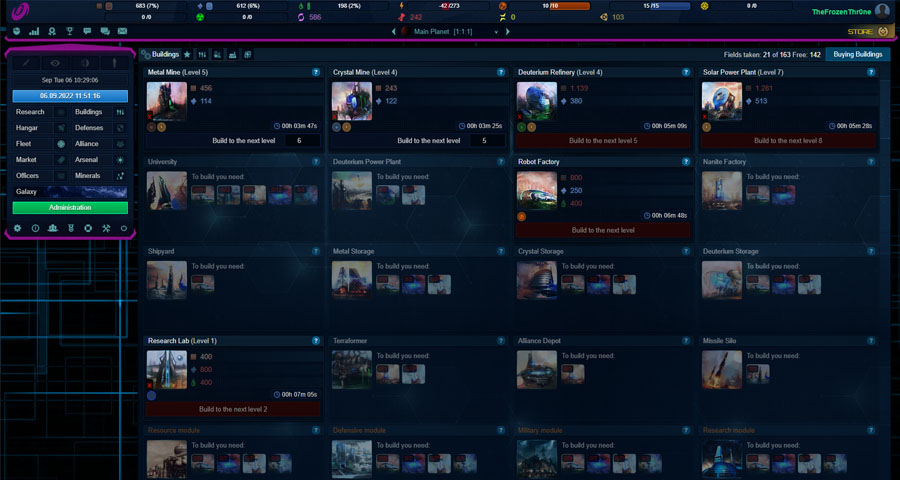Screen dimensions: 900x480
Task: Open help icon for Solar Power Plant
Action: [871, 72]
